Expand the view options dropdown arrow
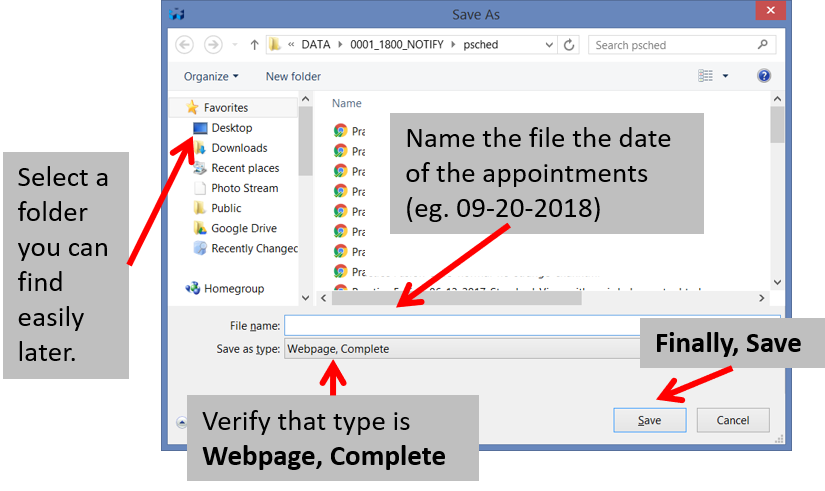Screen dimensions: 825x491 tap(726, 76)
